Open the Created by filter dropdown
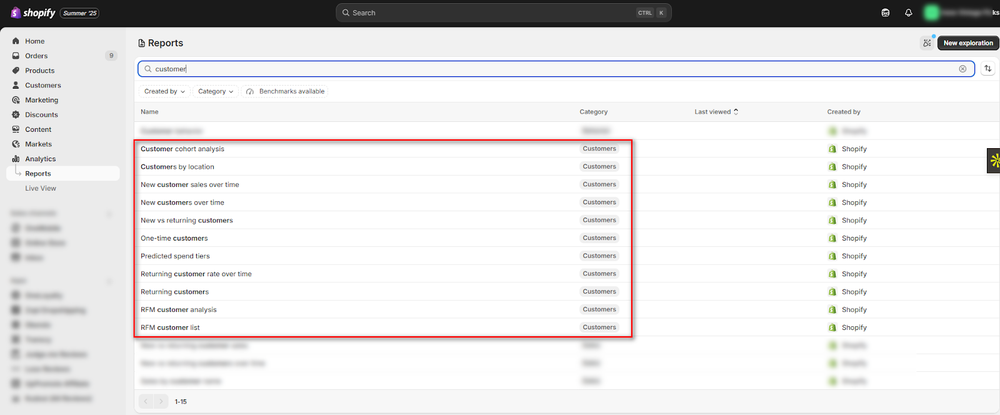Screen dimensions: 1000x415 point(165,92)
